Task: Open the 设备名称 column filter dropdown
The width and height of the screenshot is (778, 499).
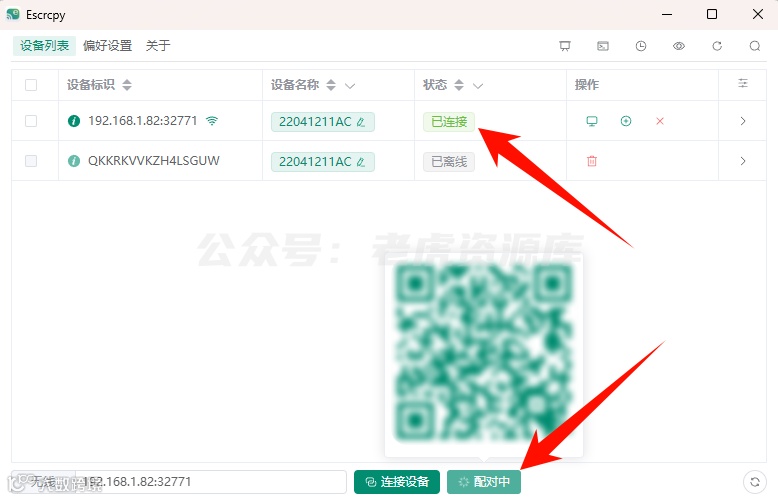Action: pyautogui.click(x=350, y=86)
